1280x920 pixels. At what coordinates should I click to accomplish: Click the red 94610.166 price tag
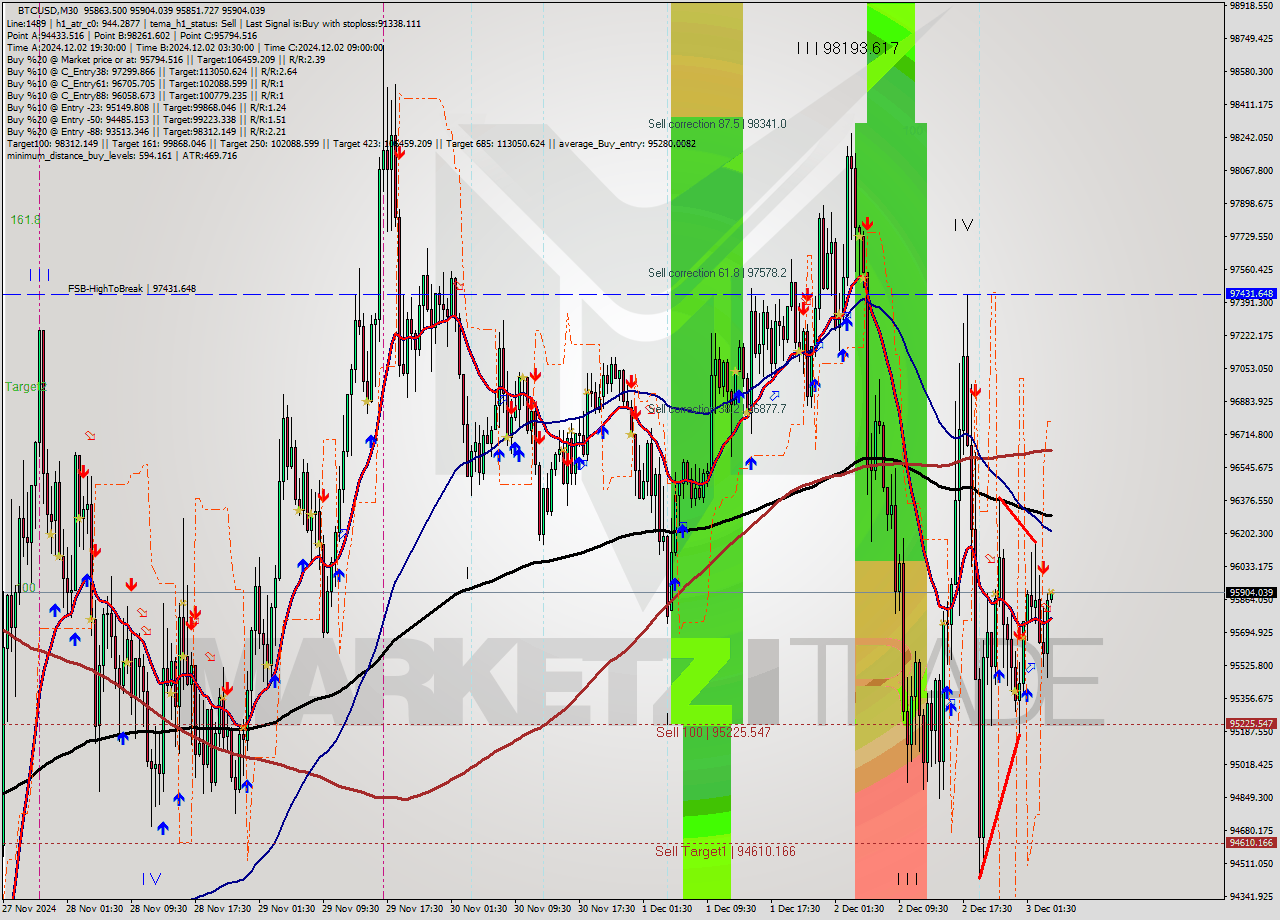click(x=1251, y=842)
